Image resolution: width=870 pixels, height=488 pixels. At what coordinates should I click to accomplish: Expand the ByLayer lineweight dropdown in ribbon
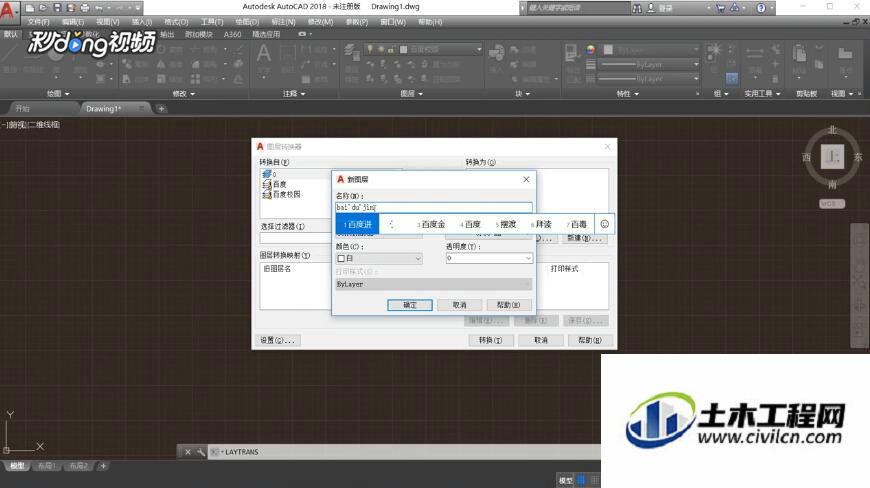pos(696,78)
